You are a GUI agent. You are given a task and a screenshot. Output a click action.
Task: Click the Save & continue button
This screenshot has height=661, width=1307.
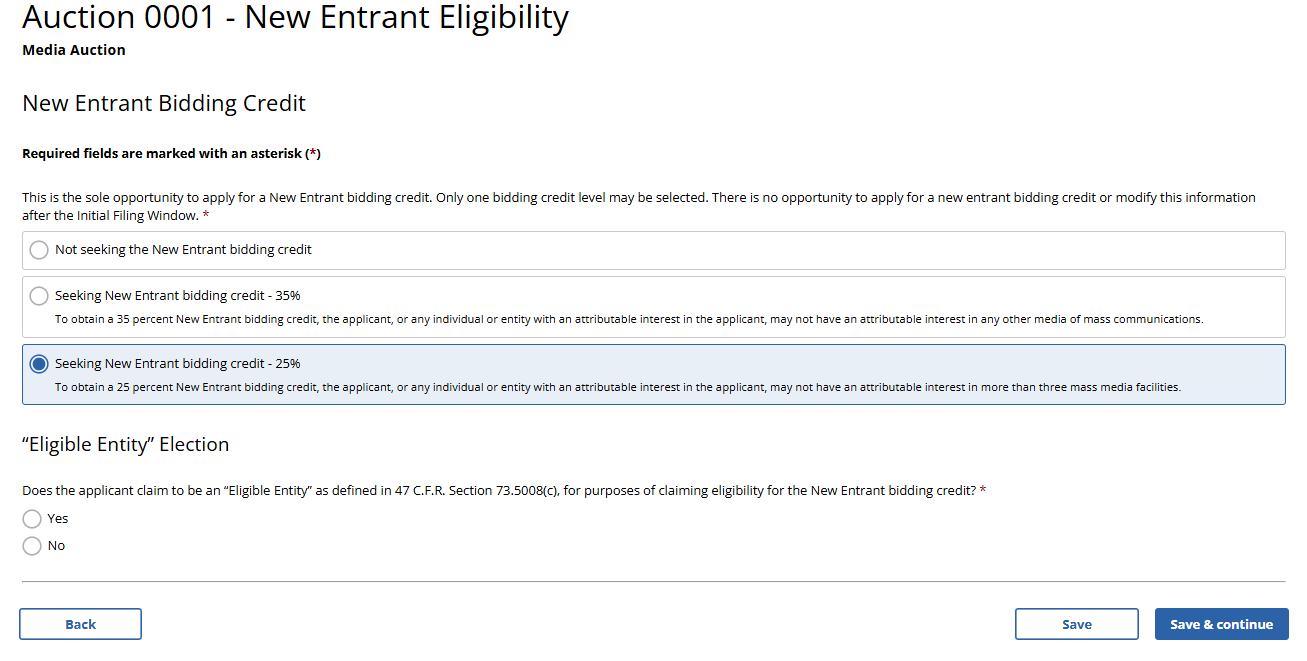(1221, 624)
